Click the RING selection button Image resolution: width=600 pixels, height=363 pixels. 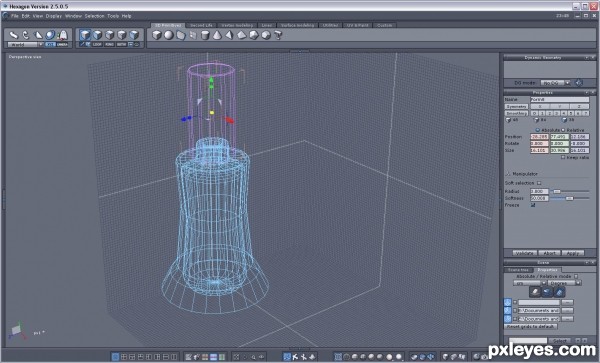point(109,44)
